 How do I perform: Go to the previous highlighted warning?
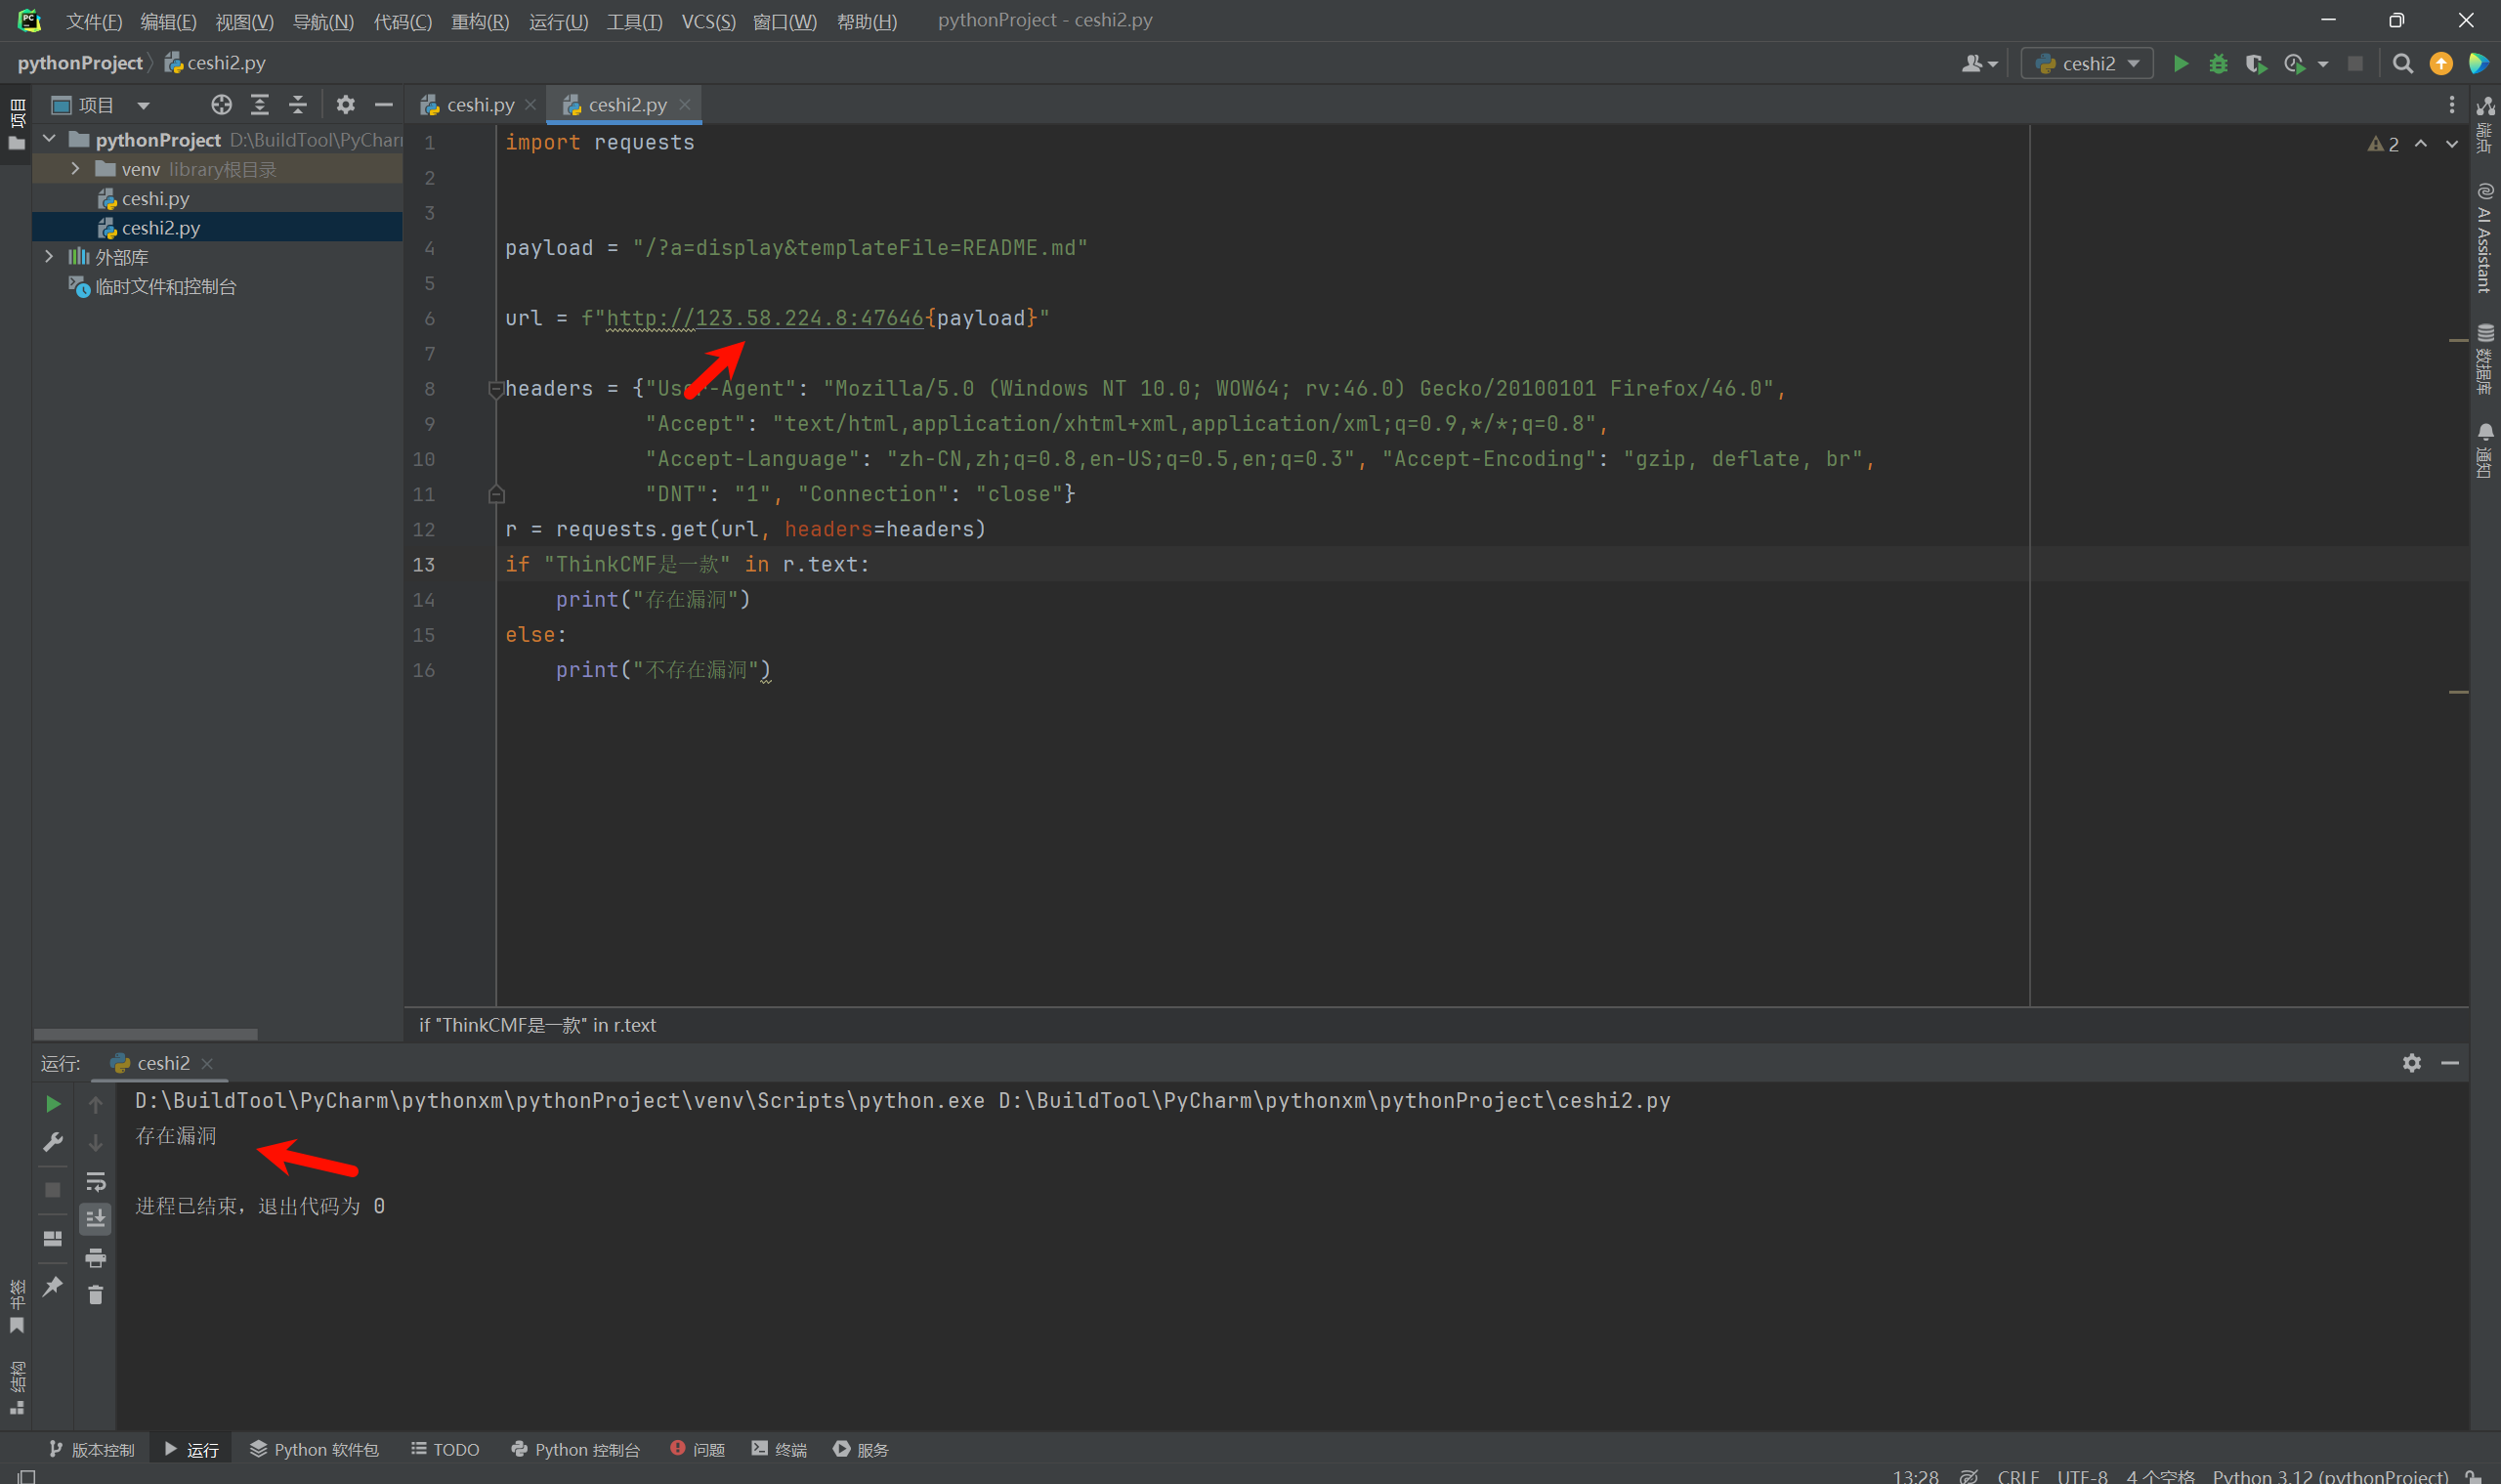pos(2420,144)
